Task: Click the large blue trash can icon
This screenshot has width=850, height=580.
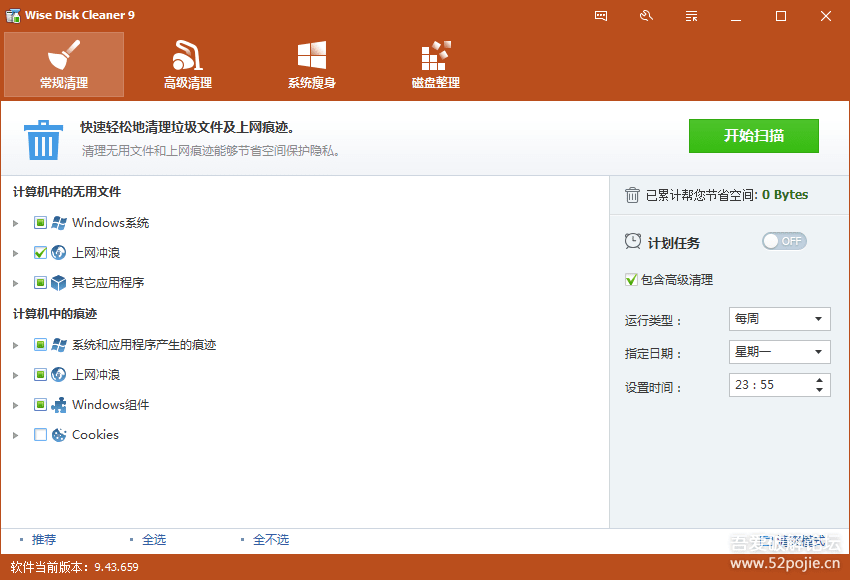Action: [x=43, y=140]
